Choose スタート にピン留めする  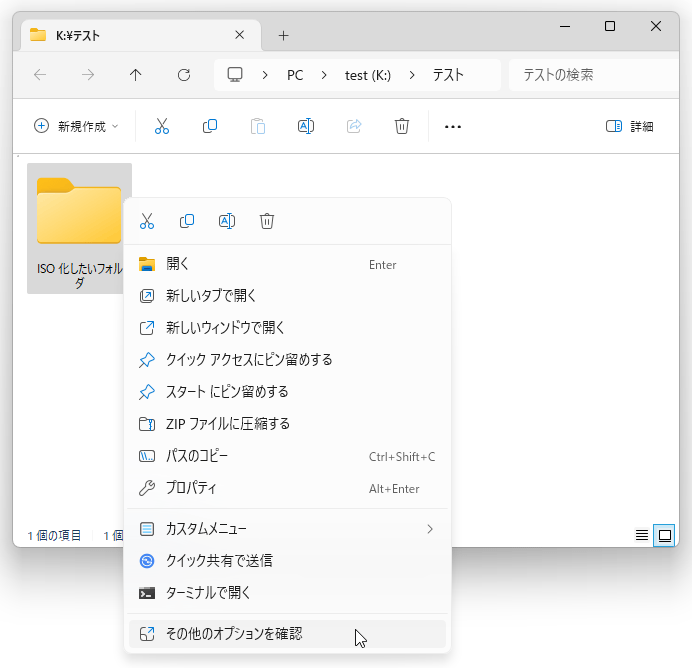287,392
